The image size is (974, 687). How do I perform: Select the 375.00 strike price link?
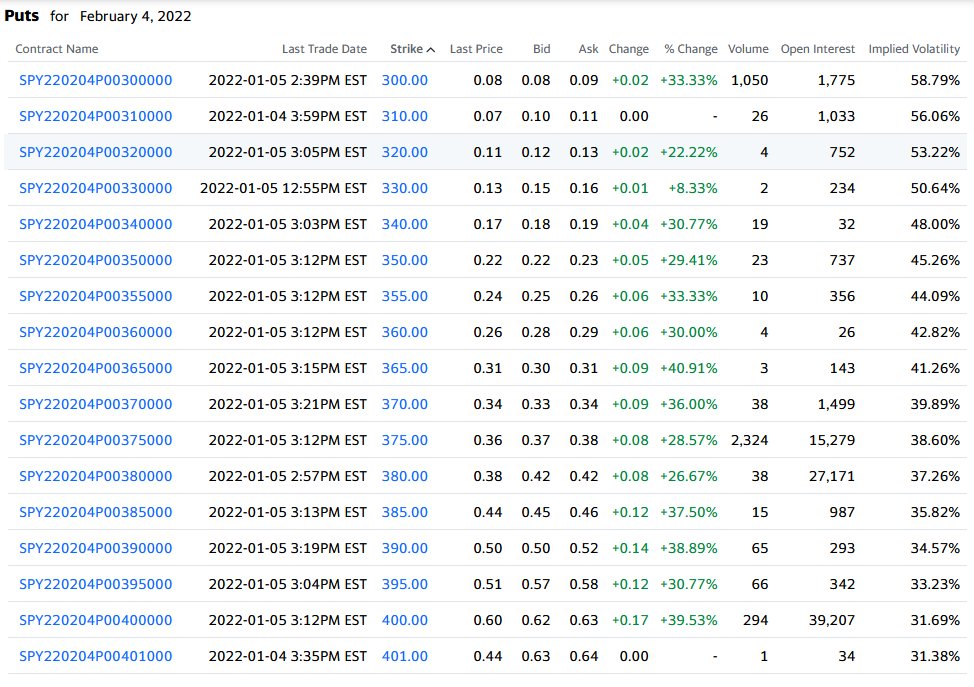[x=404, y=440]
